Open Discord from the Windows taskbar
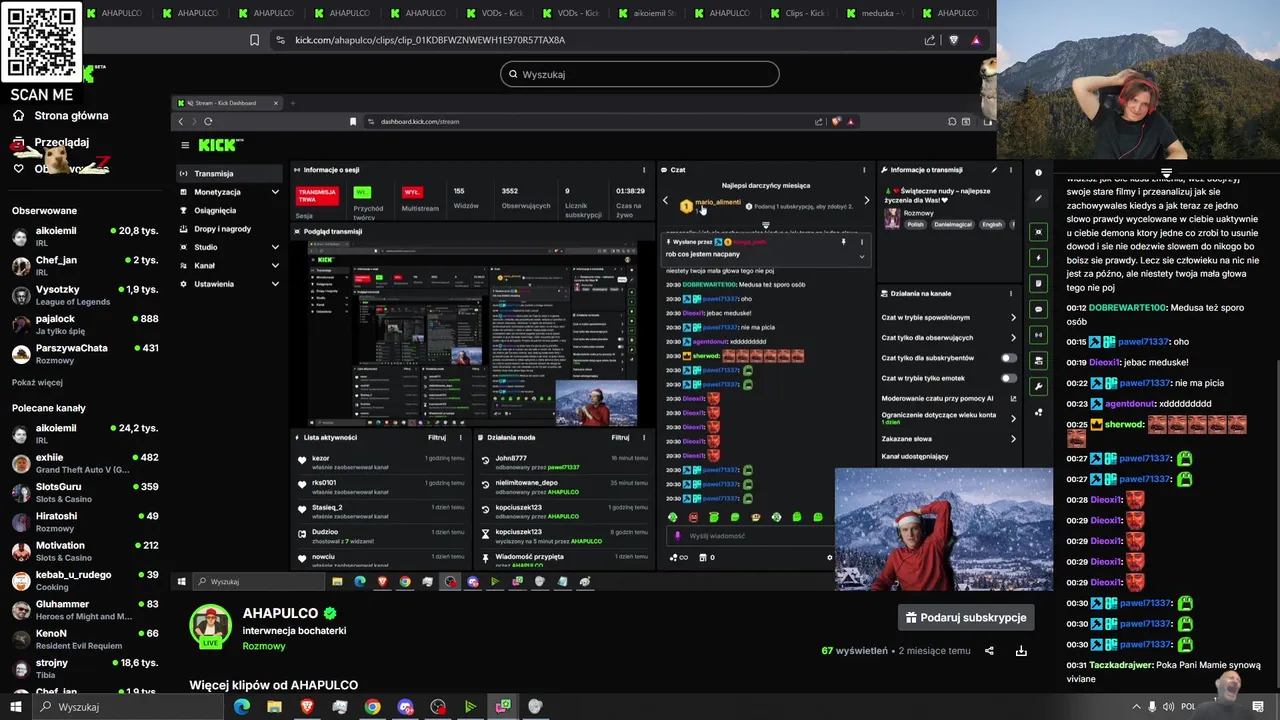Image resolution: width=1280 pixels, height=720 pixels. pos(405,707)
